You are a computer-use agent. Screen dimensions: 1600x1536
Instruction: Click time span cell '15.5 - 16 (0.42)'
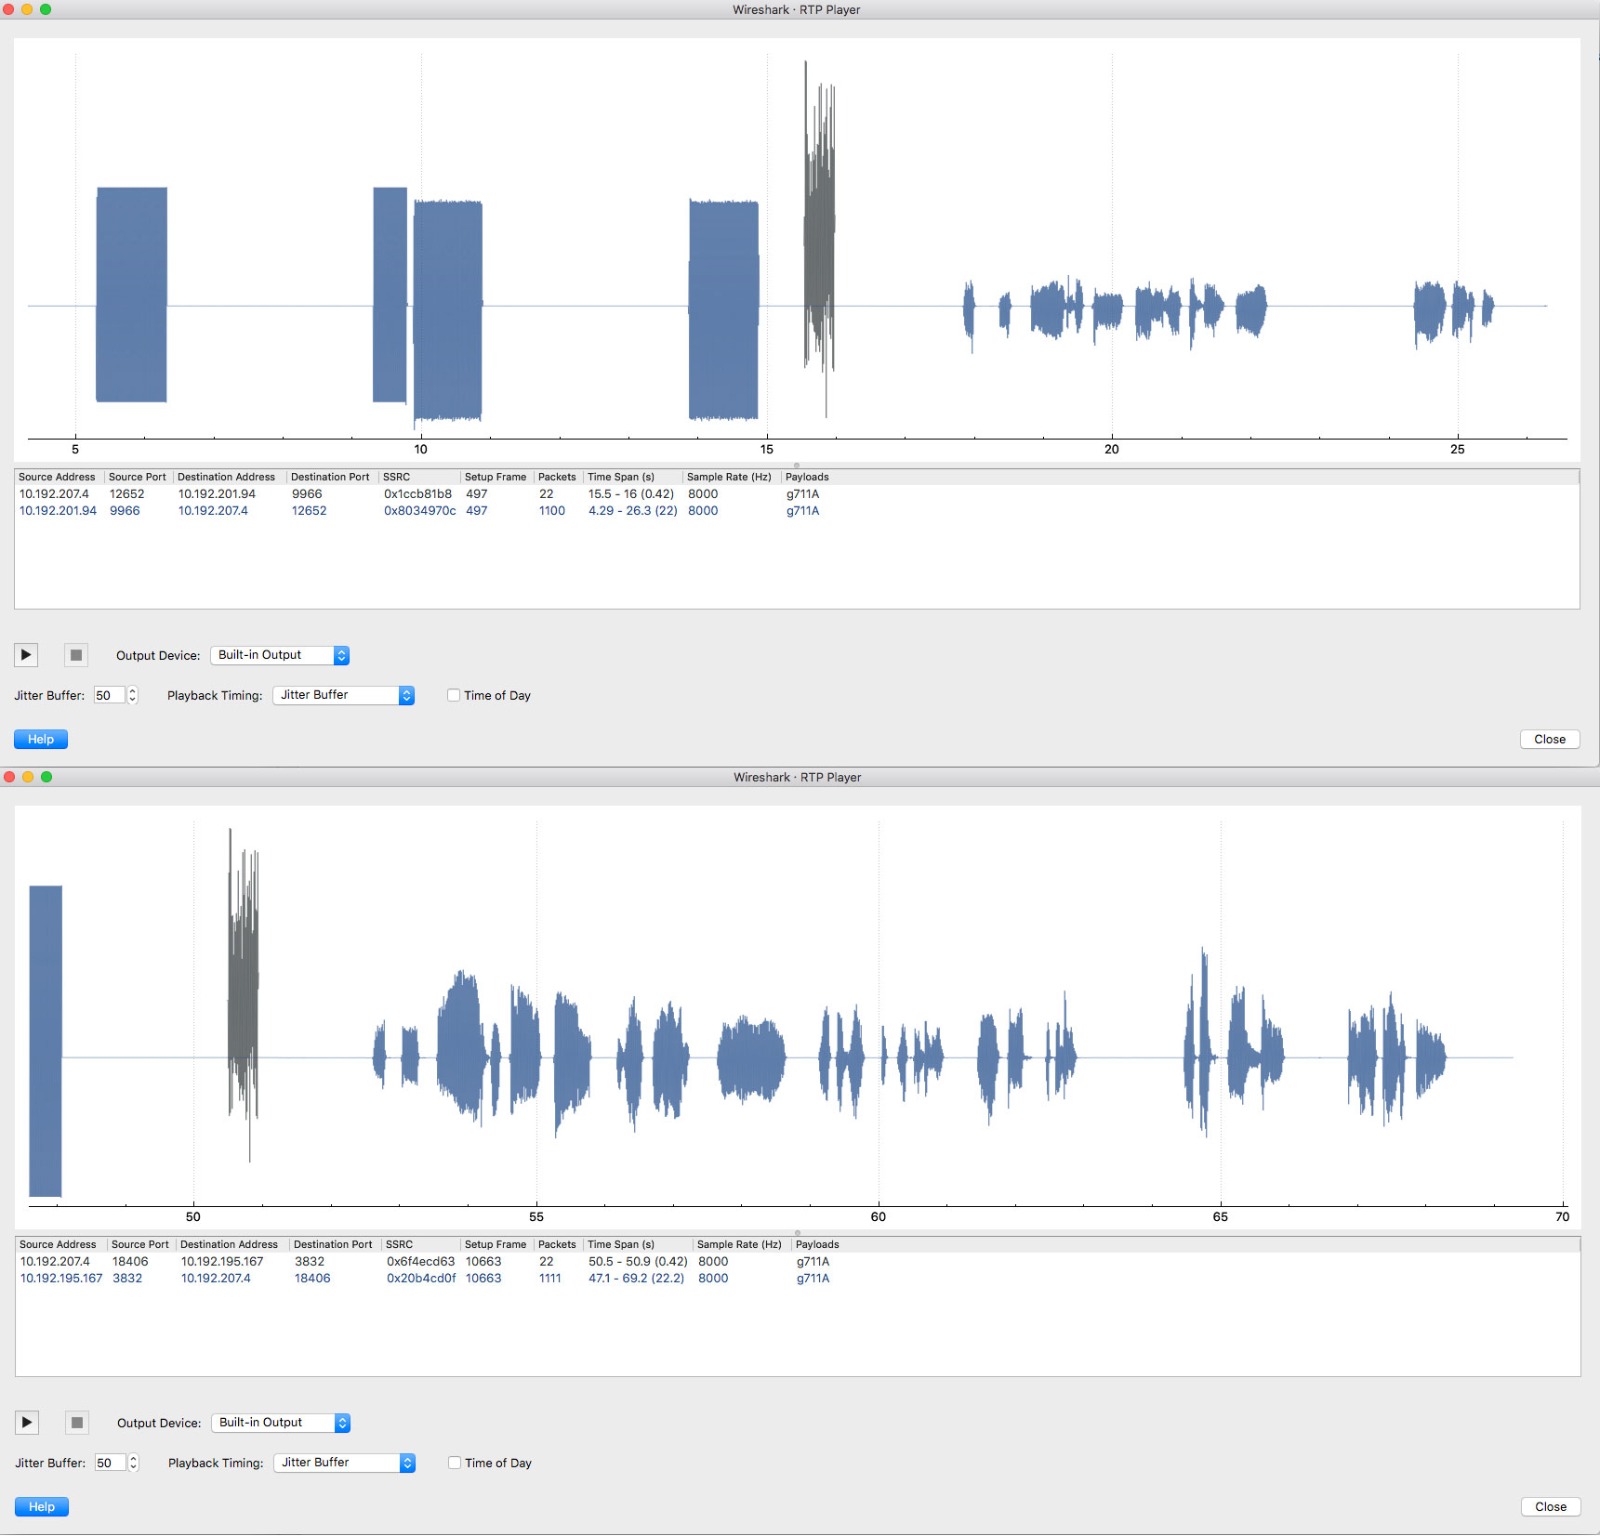coord(631,494)
